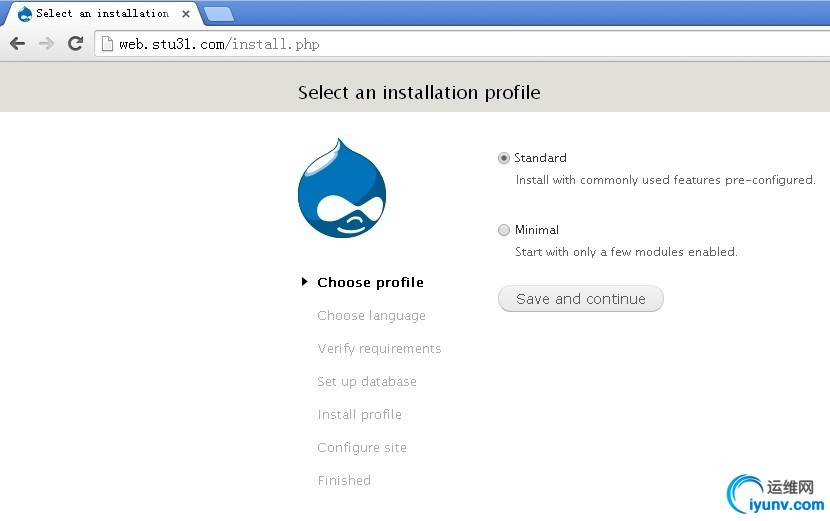Click the 'Minimal' label text
Image resolution: width=830 pixels, height=521 pixels.
click(x=537, y=230)
